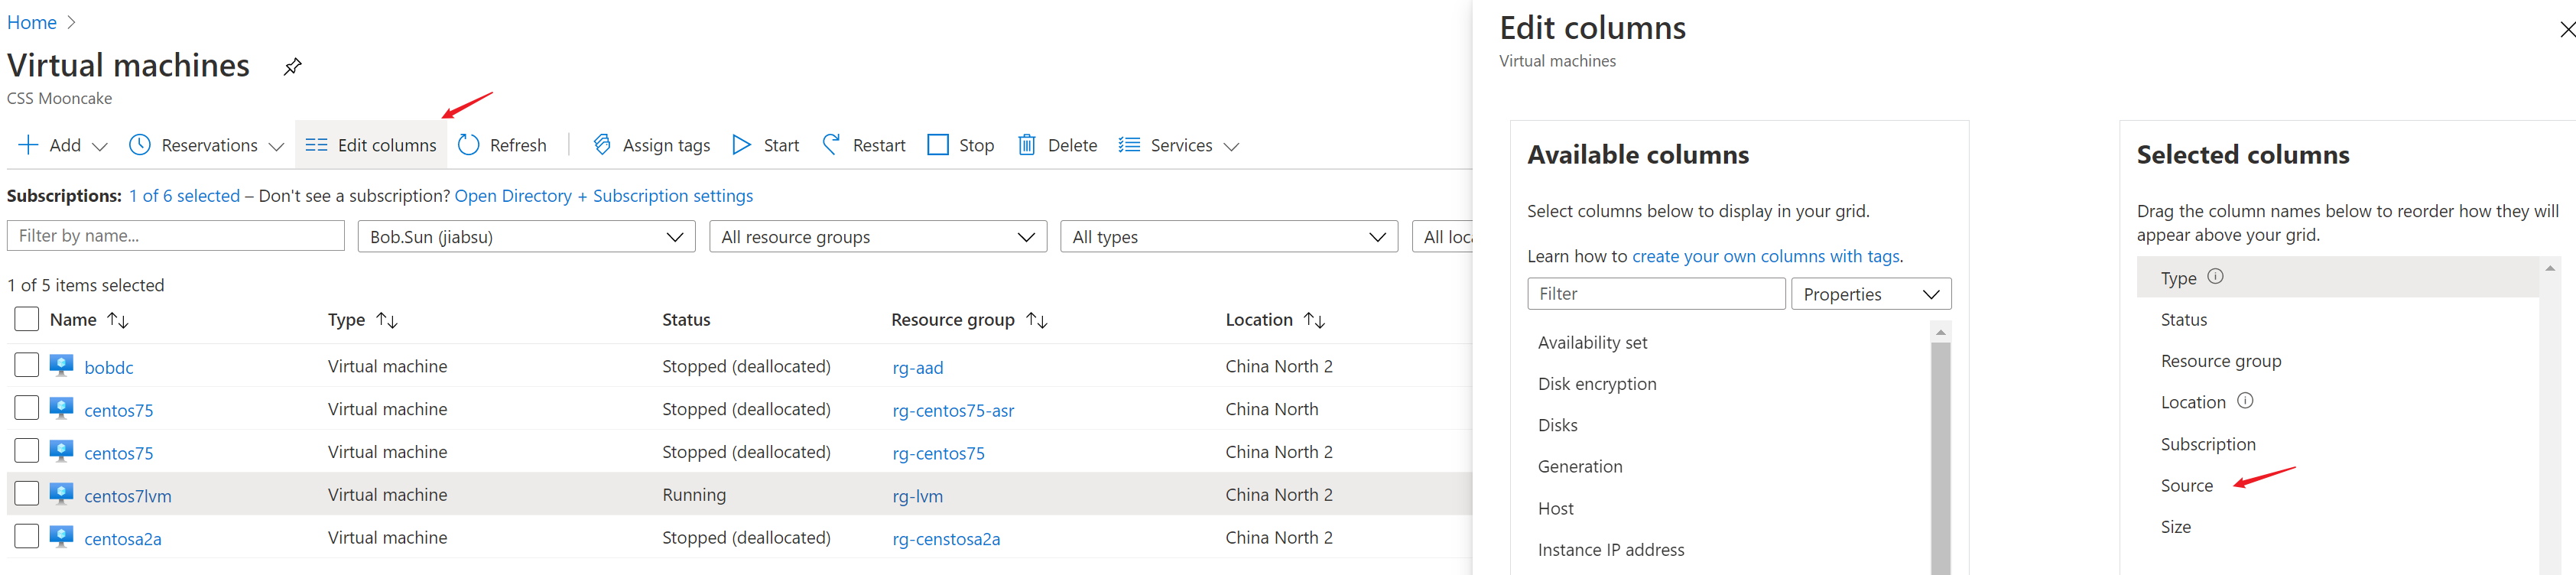This screenshot has height=575, width=2576.
Task: Open the Edit columns toolbar item
Action: (x=371, y=145)
